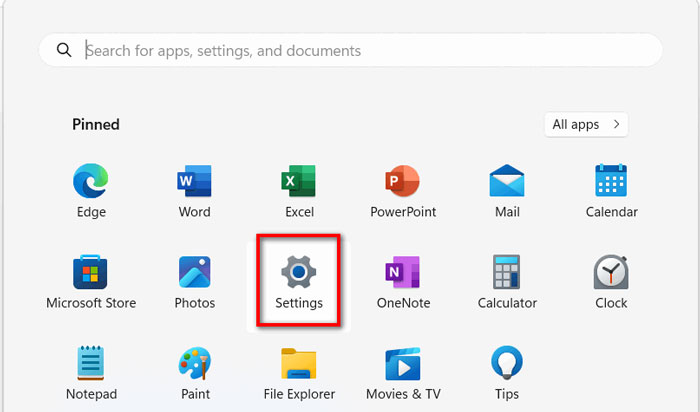Open the Photos app
700x412 pixels.
click(195, 272)
